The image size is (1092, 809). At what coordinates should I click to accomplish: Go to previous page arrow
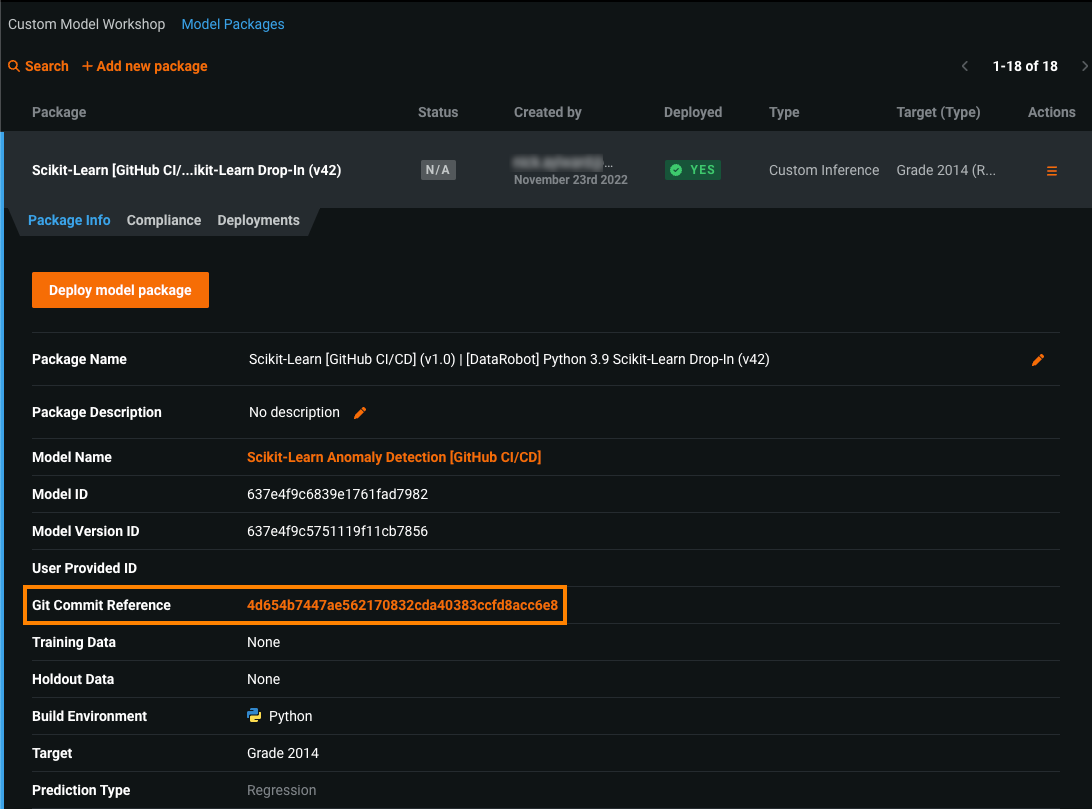(965, 66)
